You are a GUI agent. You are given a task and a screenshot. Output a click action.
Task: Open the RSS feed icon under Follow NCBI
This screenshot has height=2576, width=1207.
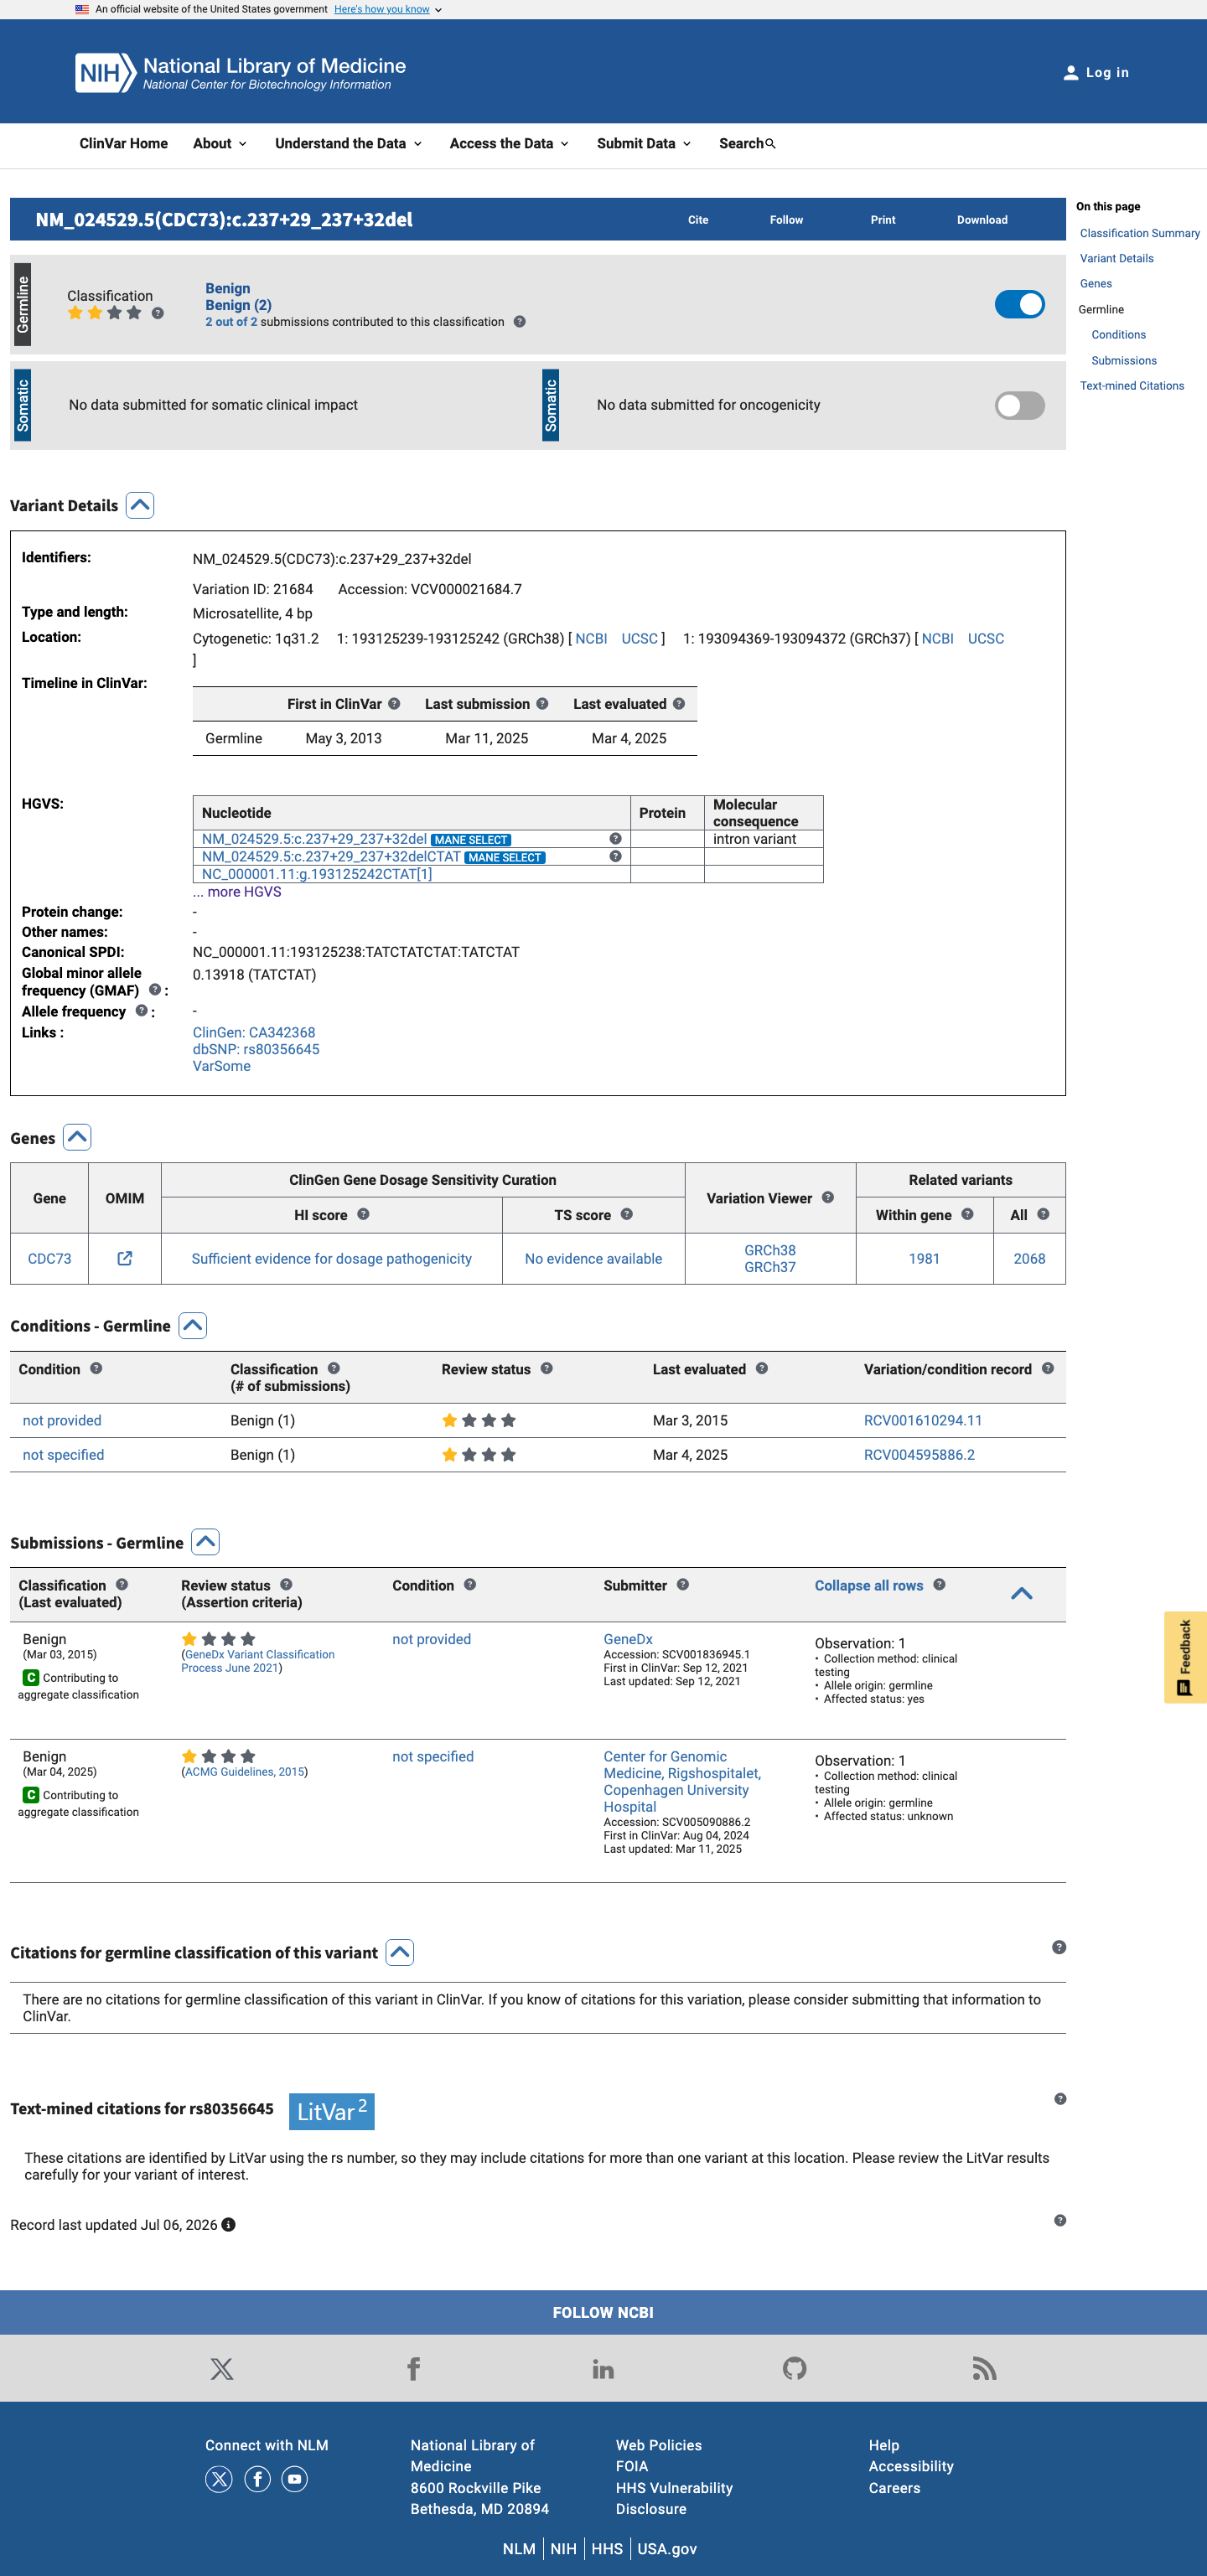coord(985,2369)
